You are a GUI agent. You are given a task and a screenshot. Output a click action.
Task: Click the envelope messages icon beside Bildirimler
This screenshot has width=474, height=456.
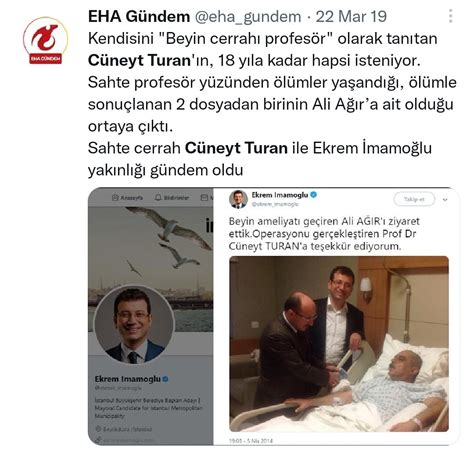tap(204, 198)
